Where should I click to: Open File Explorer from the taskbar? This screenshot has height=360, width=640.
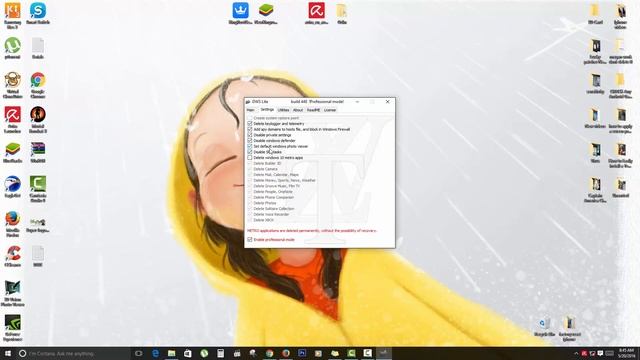tap(172, 353)
